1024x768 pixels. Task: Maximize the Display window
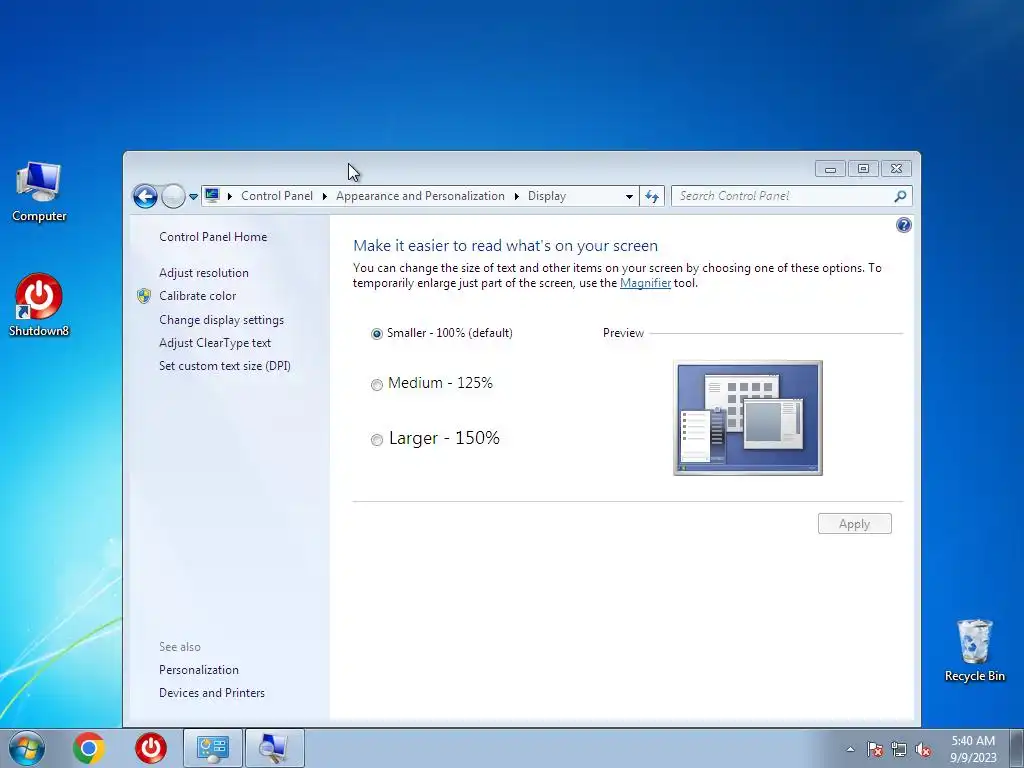(863, 169)
